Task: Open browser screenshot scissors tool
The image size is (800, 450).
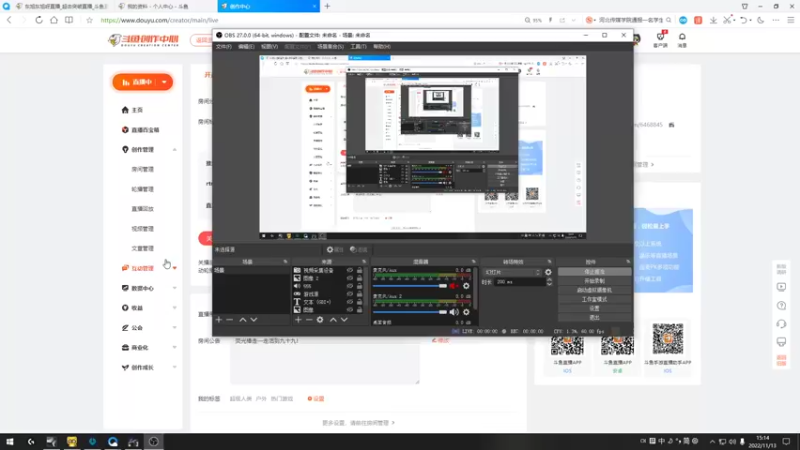Action: click(x=728, y=20)
